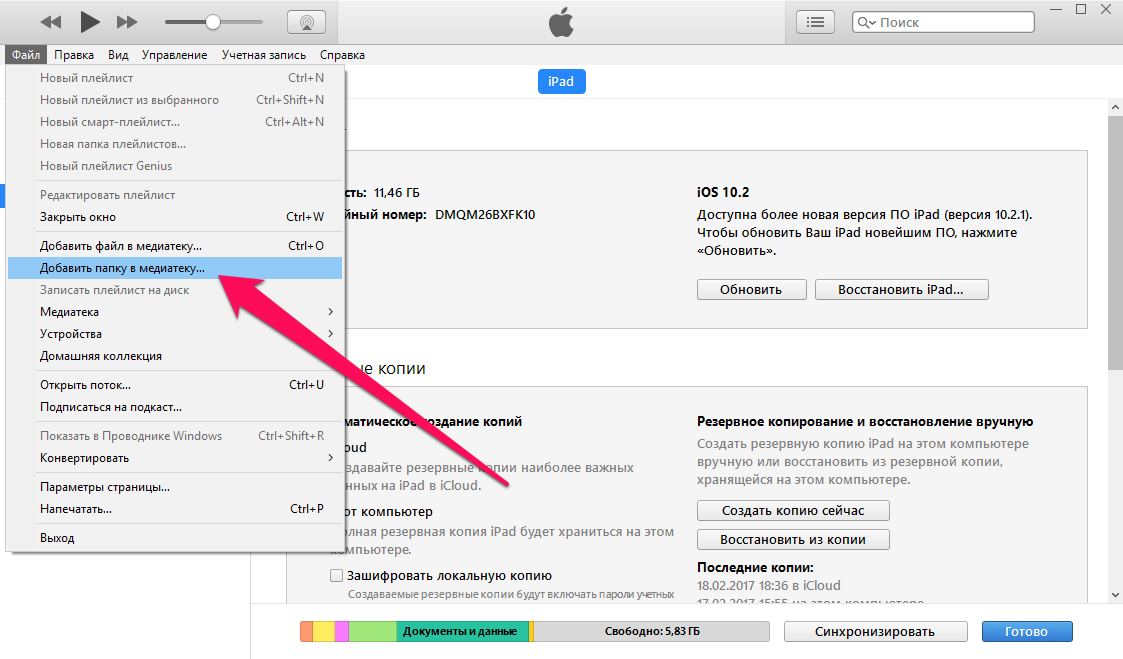Click the 'Документы и данные' storage segment
The height and width of the screenshot is (659, 1123).
coord(461,631)
